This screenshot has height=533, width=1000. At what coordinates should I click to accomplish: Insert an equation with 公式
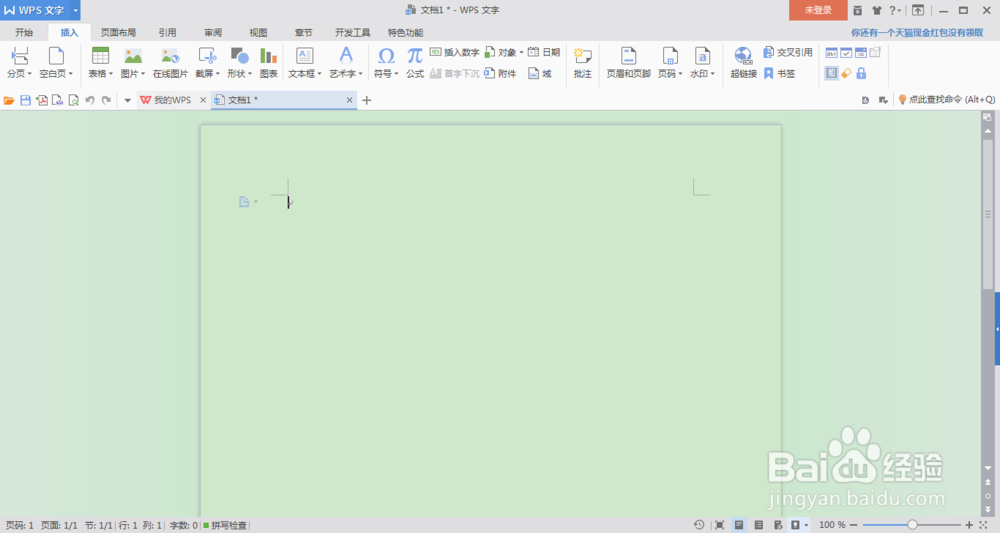tap(415, 62)
